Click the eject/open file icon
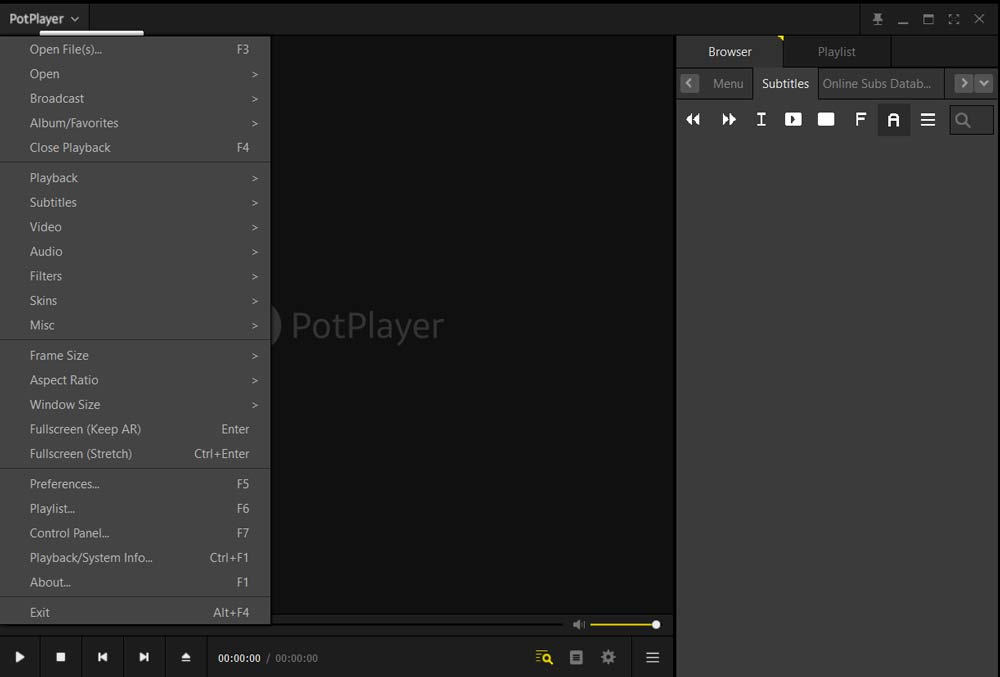1000x677 pixels. (x=186, y=657)
